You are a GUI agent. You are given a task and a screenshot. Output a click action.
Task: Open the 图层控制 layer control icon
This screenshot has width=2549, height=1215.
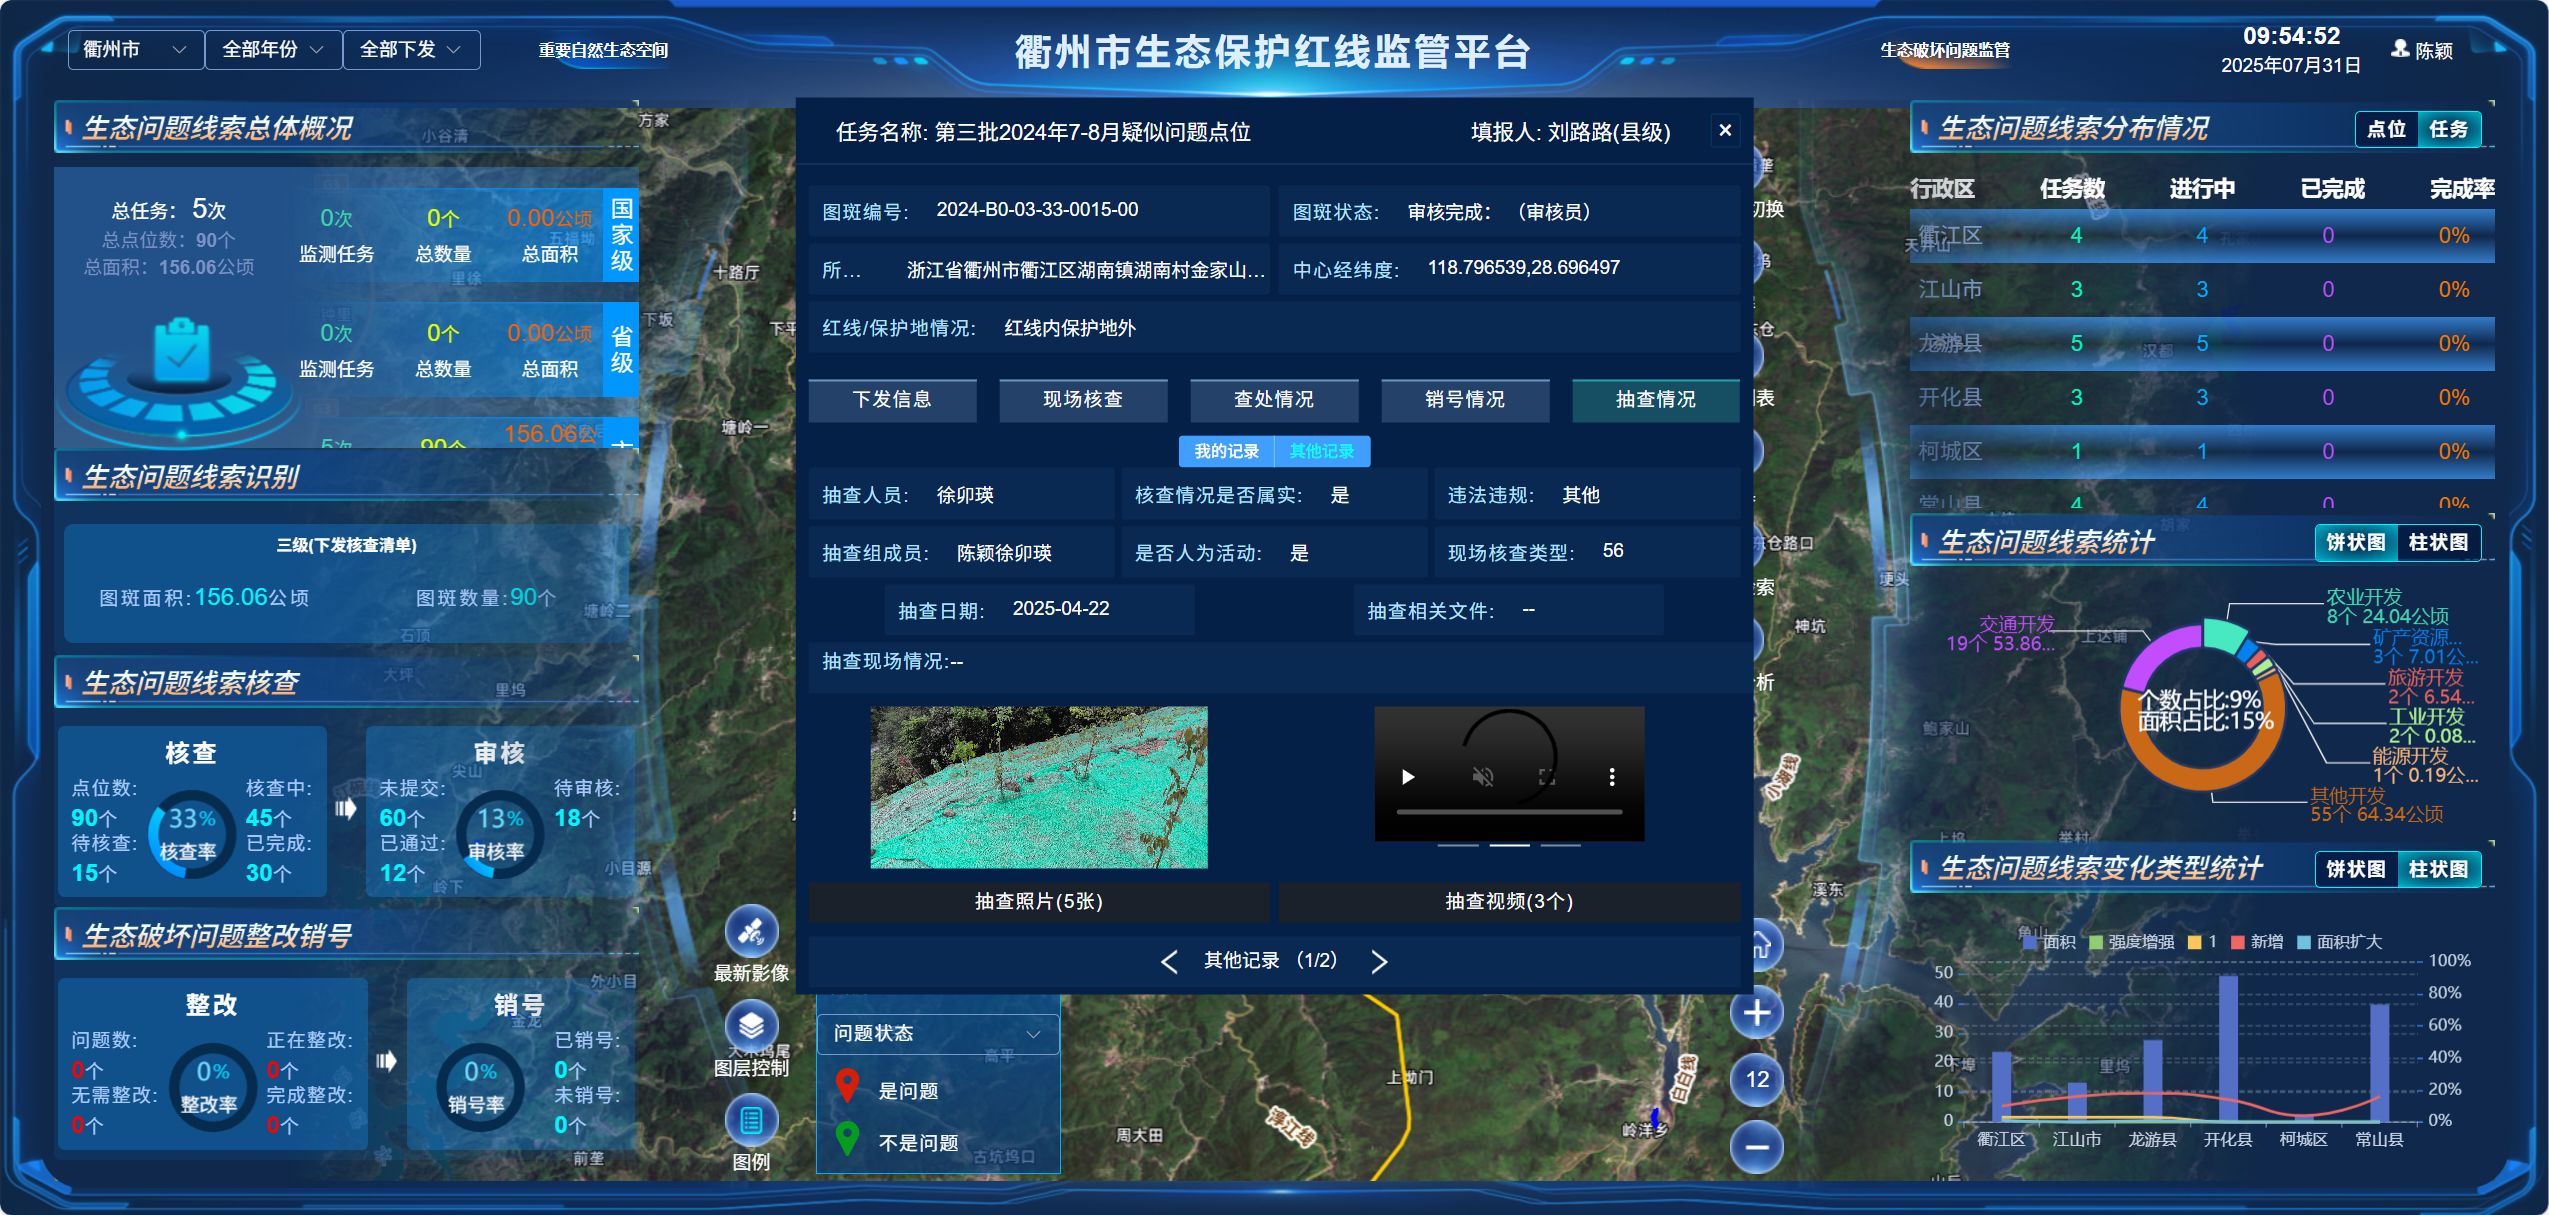[751, 1026]
